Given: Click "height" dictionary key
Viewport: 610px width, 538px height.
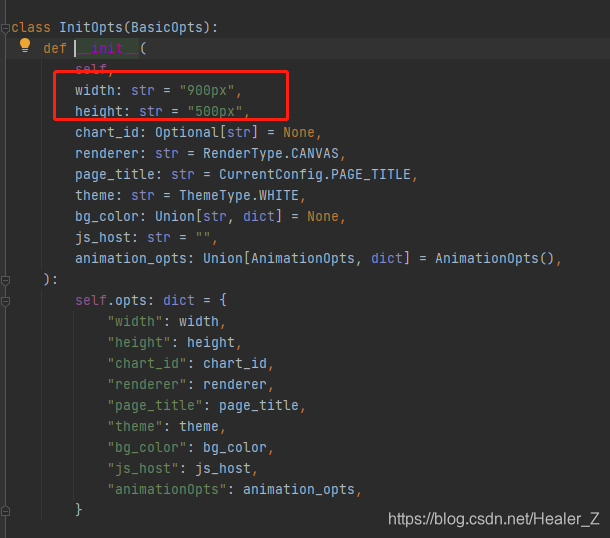Looking at the screenshot, I should (x=139, y=342).
